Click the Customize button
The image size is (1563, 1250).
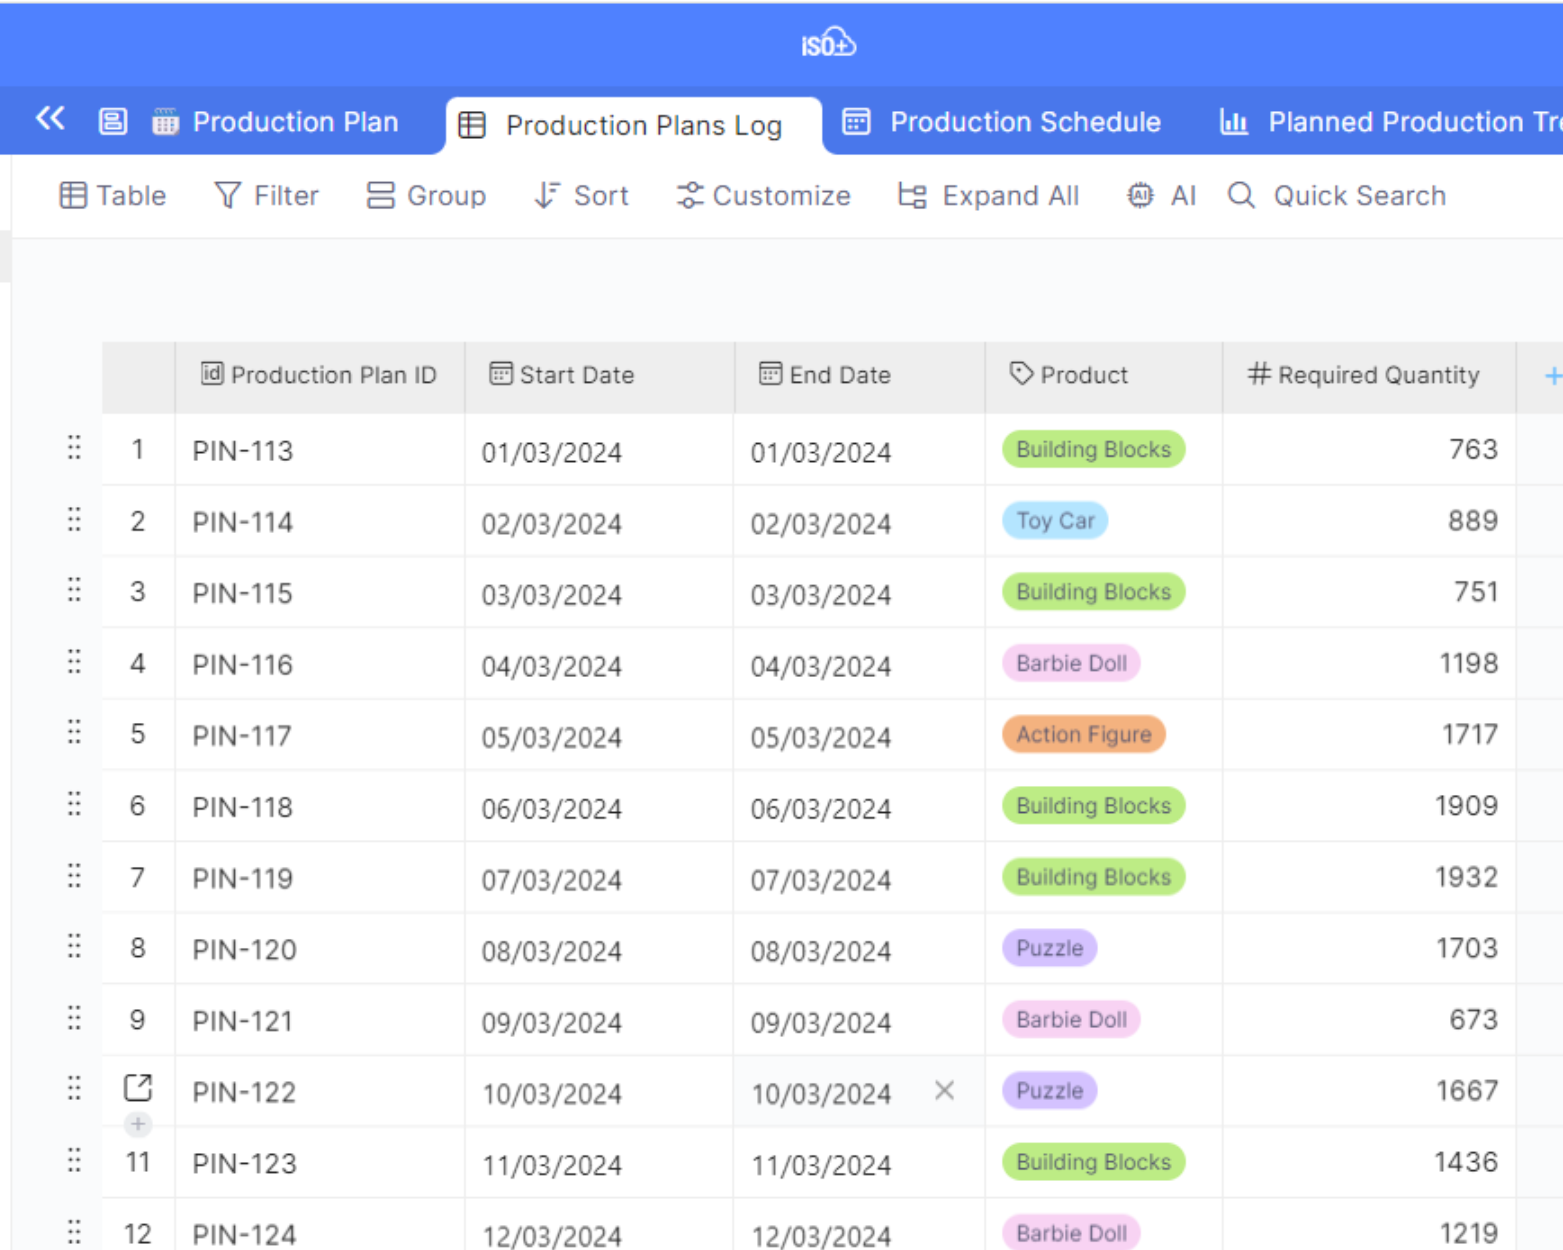coord(764,196)
